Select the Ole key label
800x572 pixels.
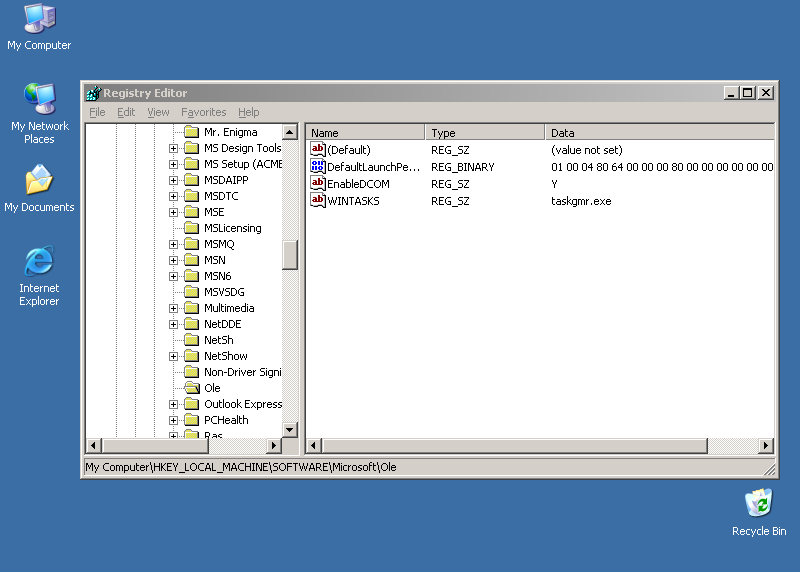tap(212, 388)
